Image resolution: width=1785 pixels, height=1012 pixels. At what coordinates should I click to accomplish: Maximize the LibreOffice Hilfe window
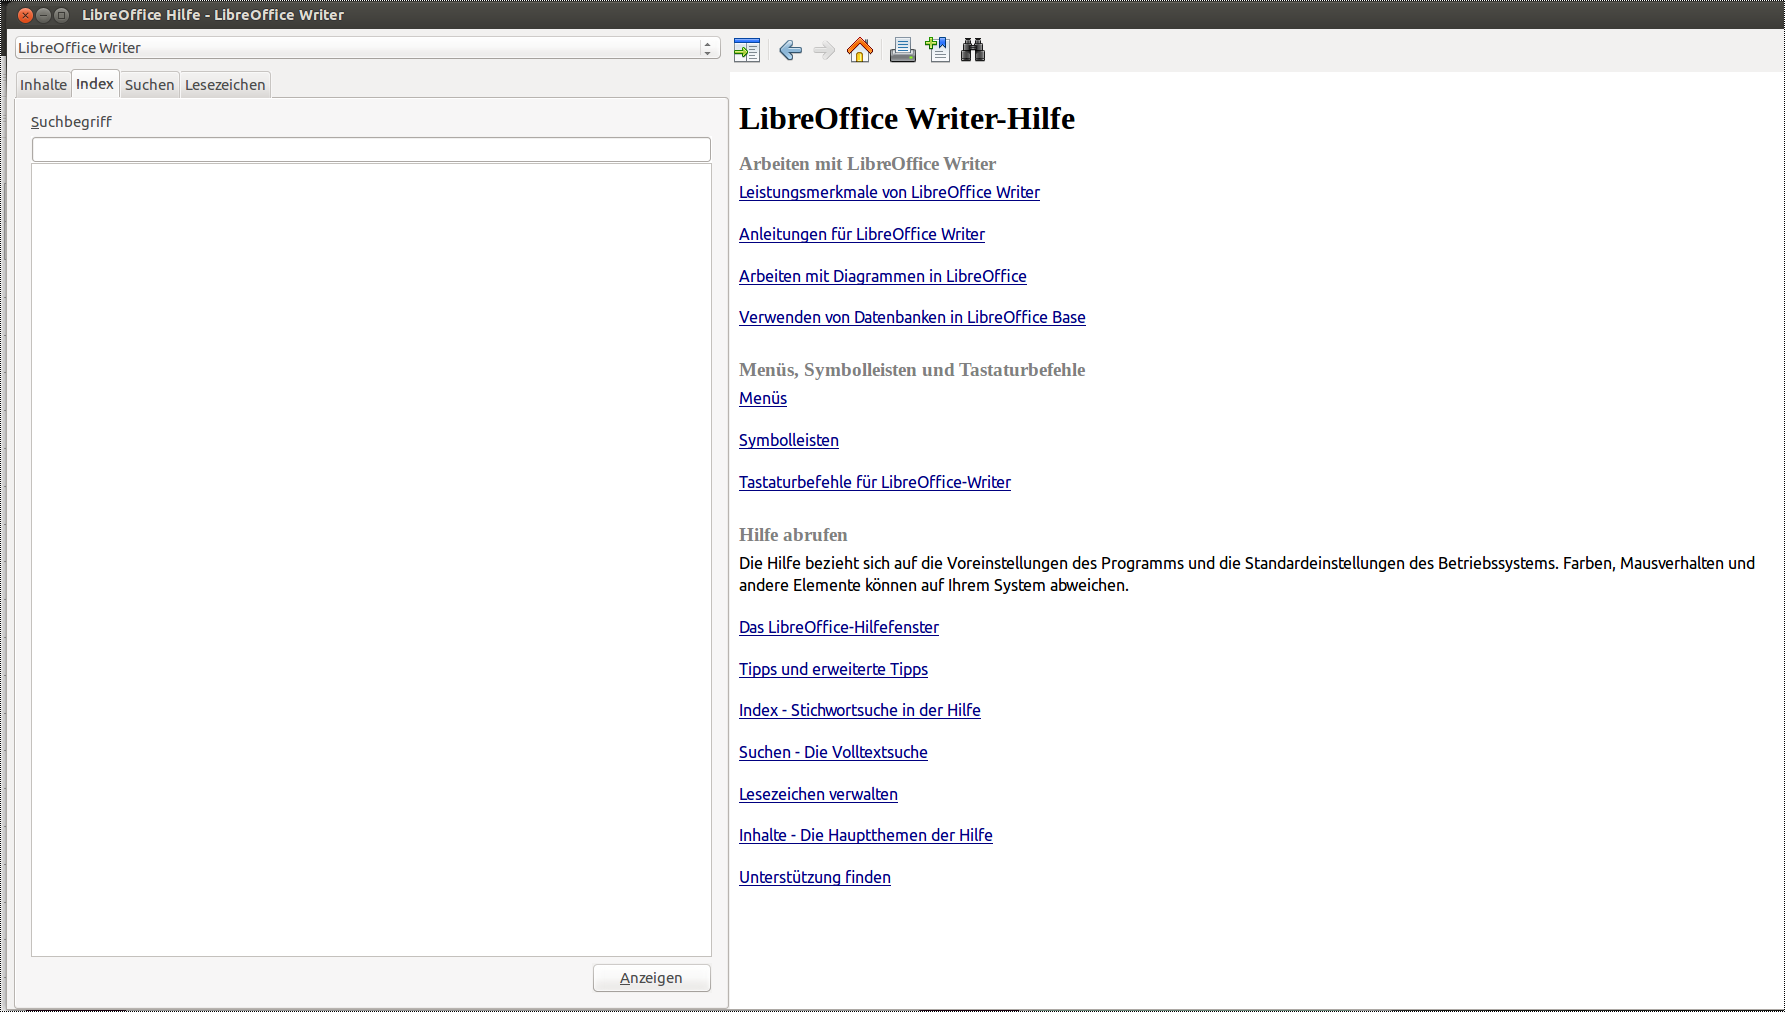pos(62,15)
